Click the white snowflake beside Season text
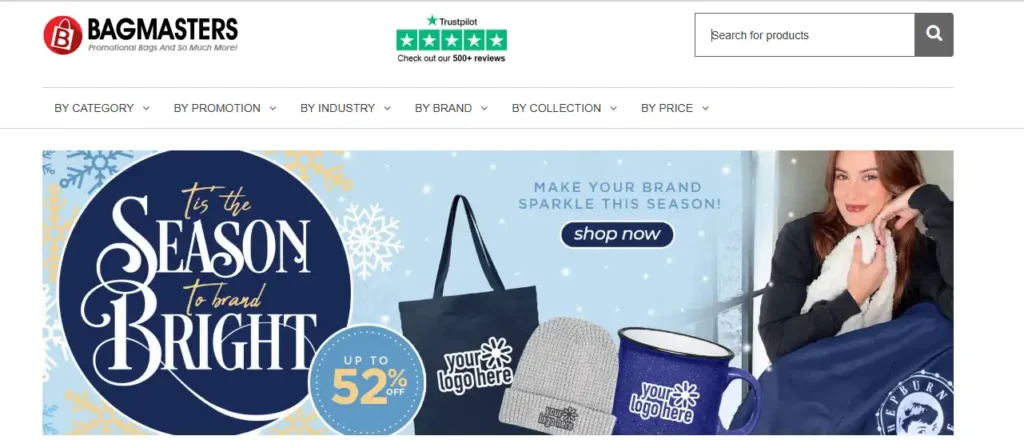Image resolution: width=1024 pixels, height=448 pixels. point(370,240)
